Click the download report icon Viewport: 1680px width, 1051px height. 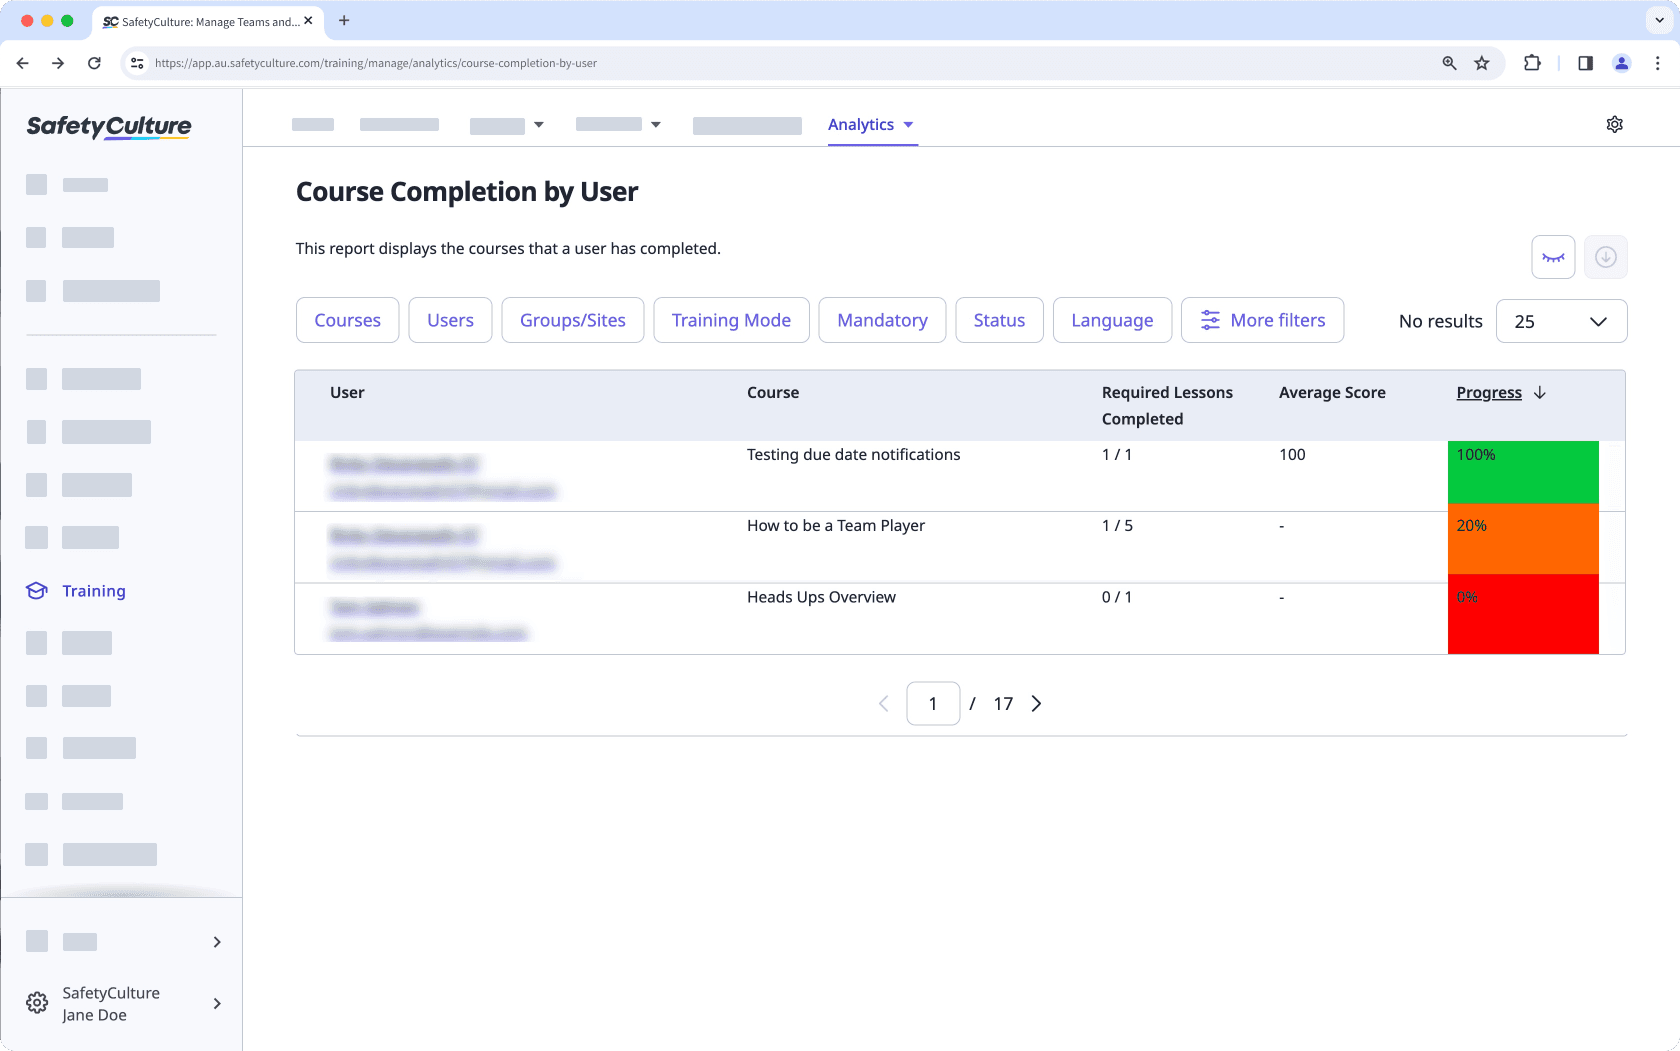tap(1605, 257)
